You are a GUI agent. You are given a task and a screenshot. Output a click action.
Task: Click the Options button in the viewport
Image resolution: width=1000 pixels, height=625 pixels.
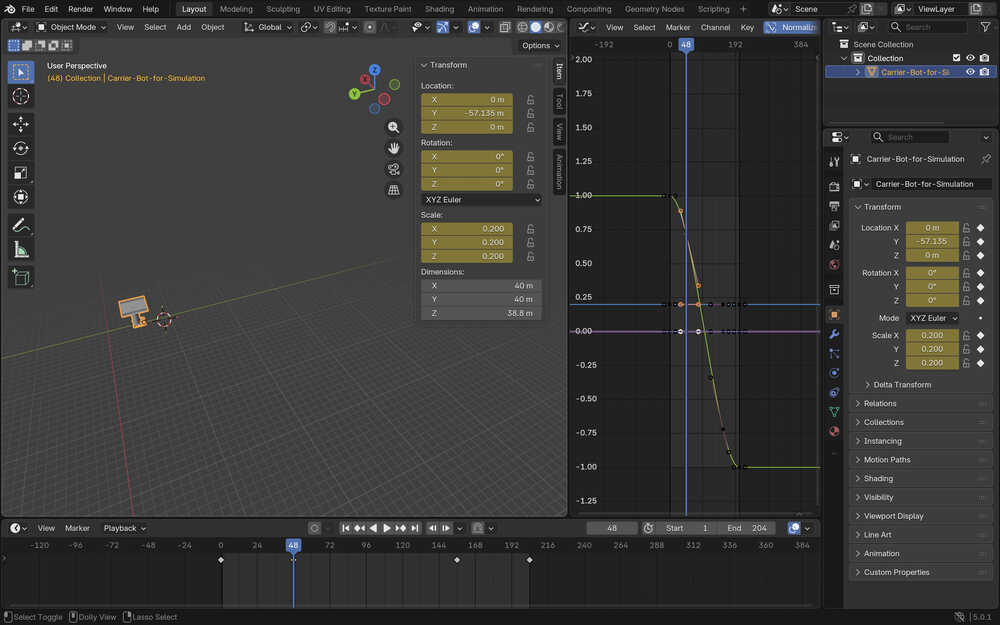(540, 45)
